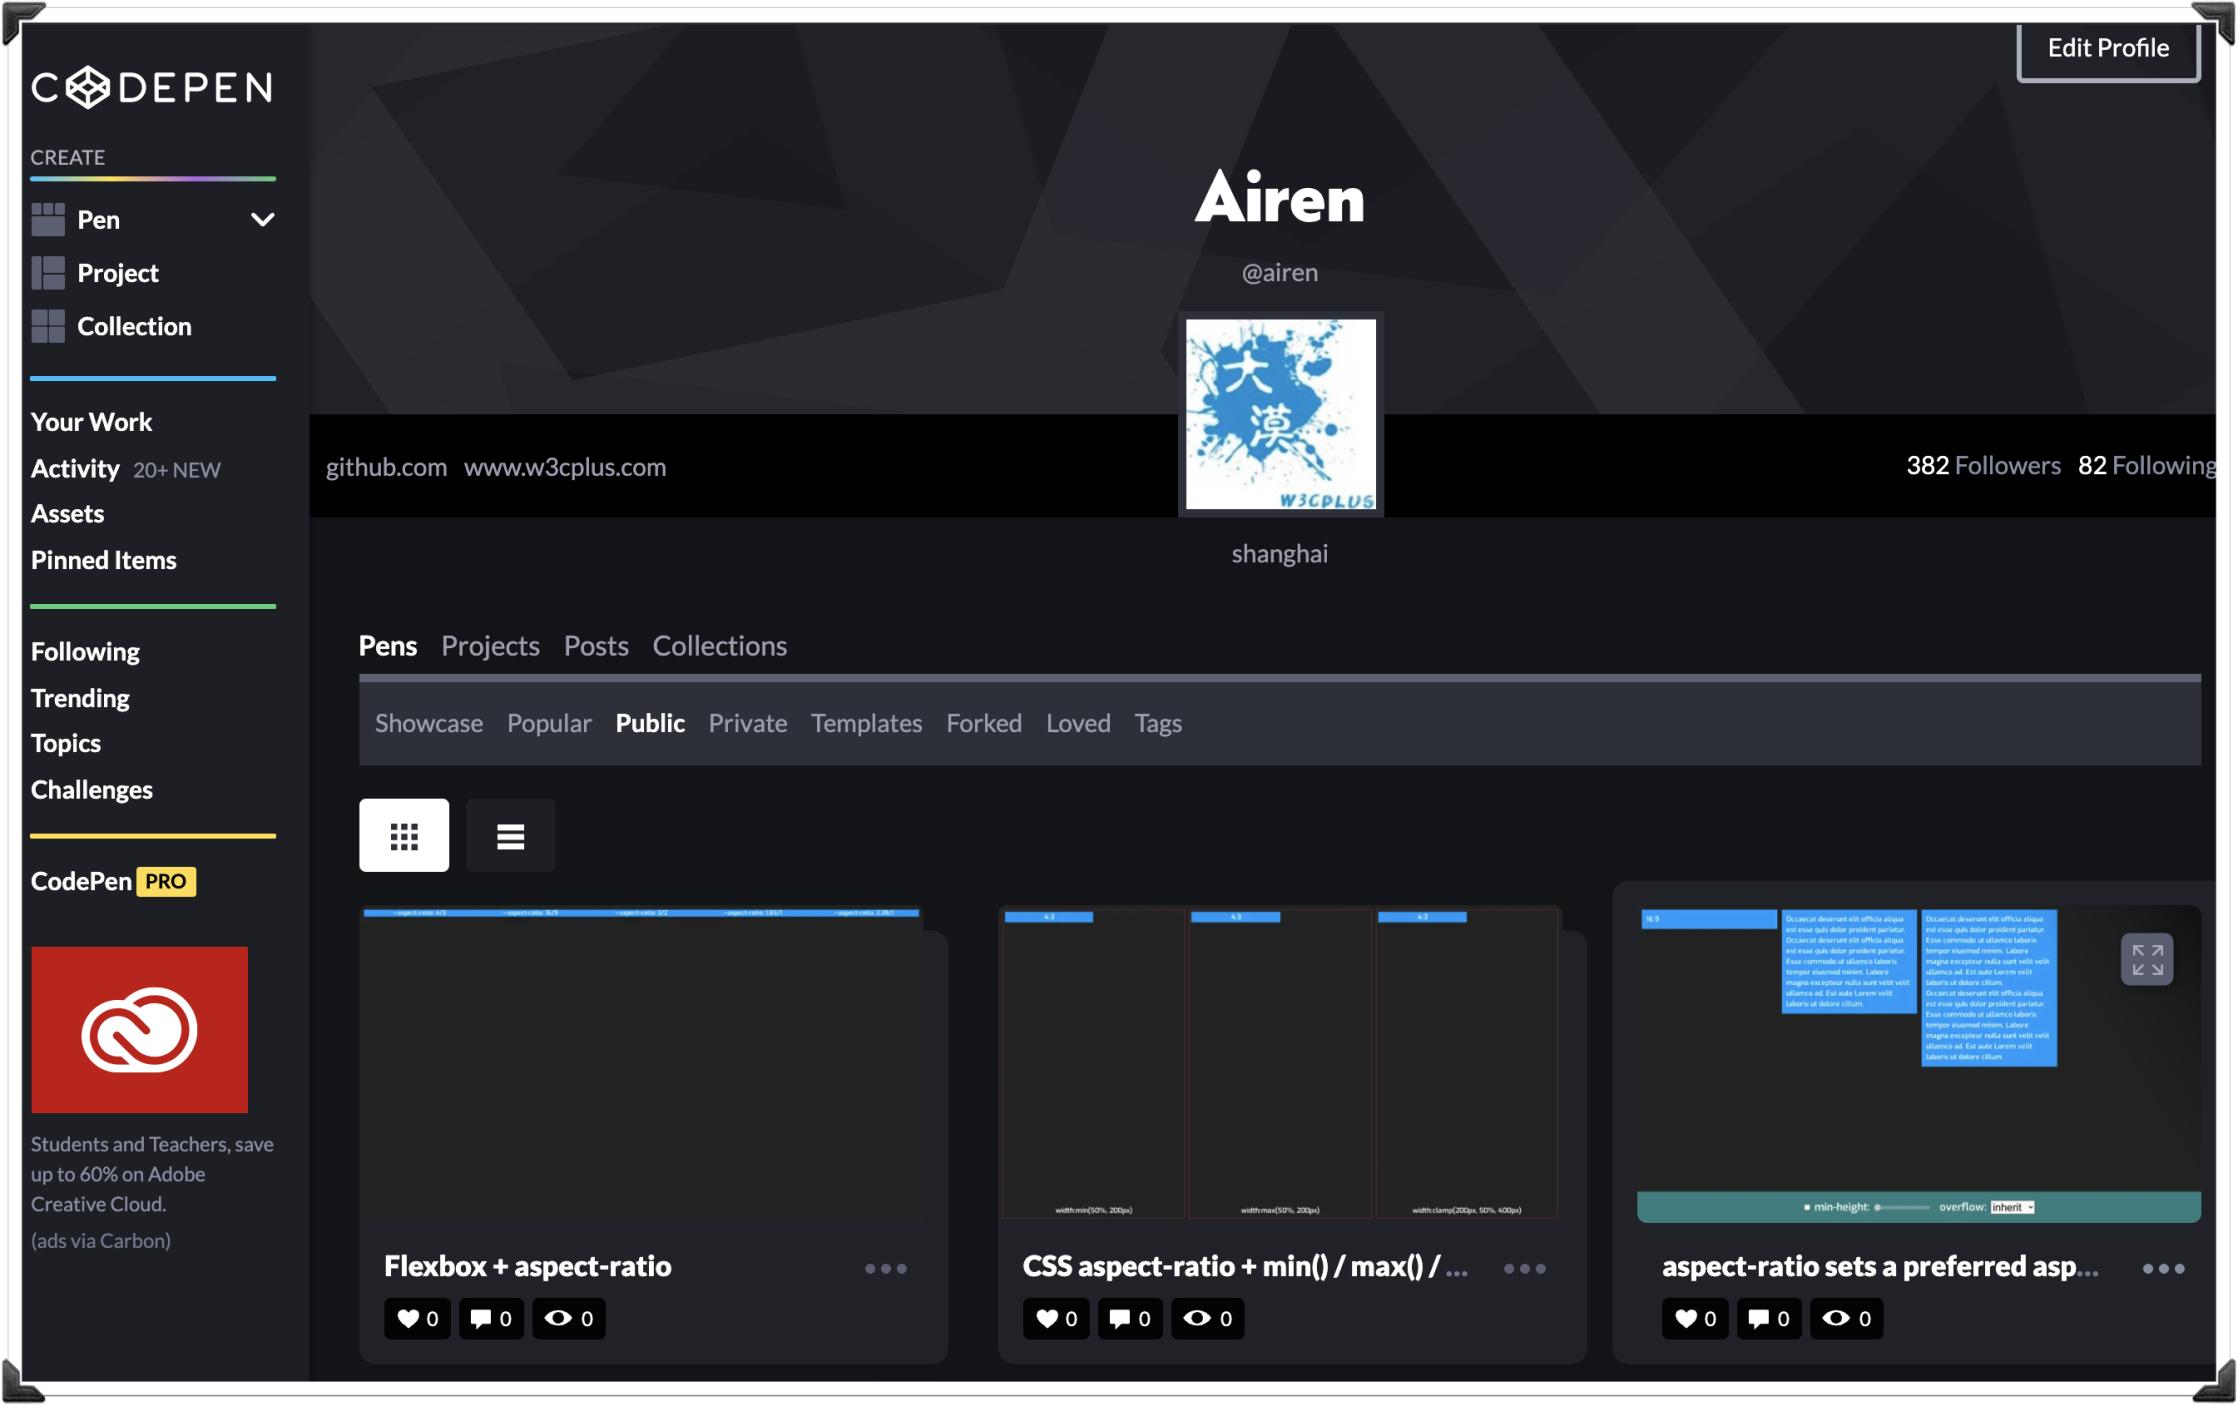Screen dimensions: 2238x1406
Task: Open overflow dropdown in third pen preview
Action: coord(2012,1208)
